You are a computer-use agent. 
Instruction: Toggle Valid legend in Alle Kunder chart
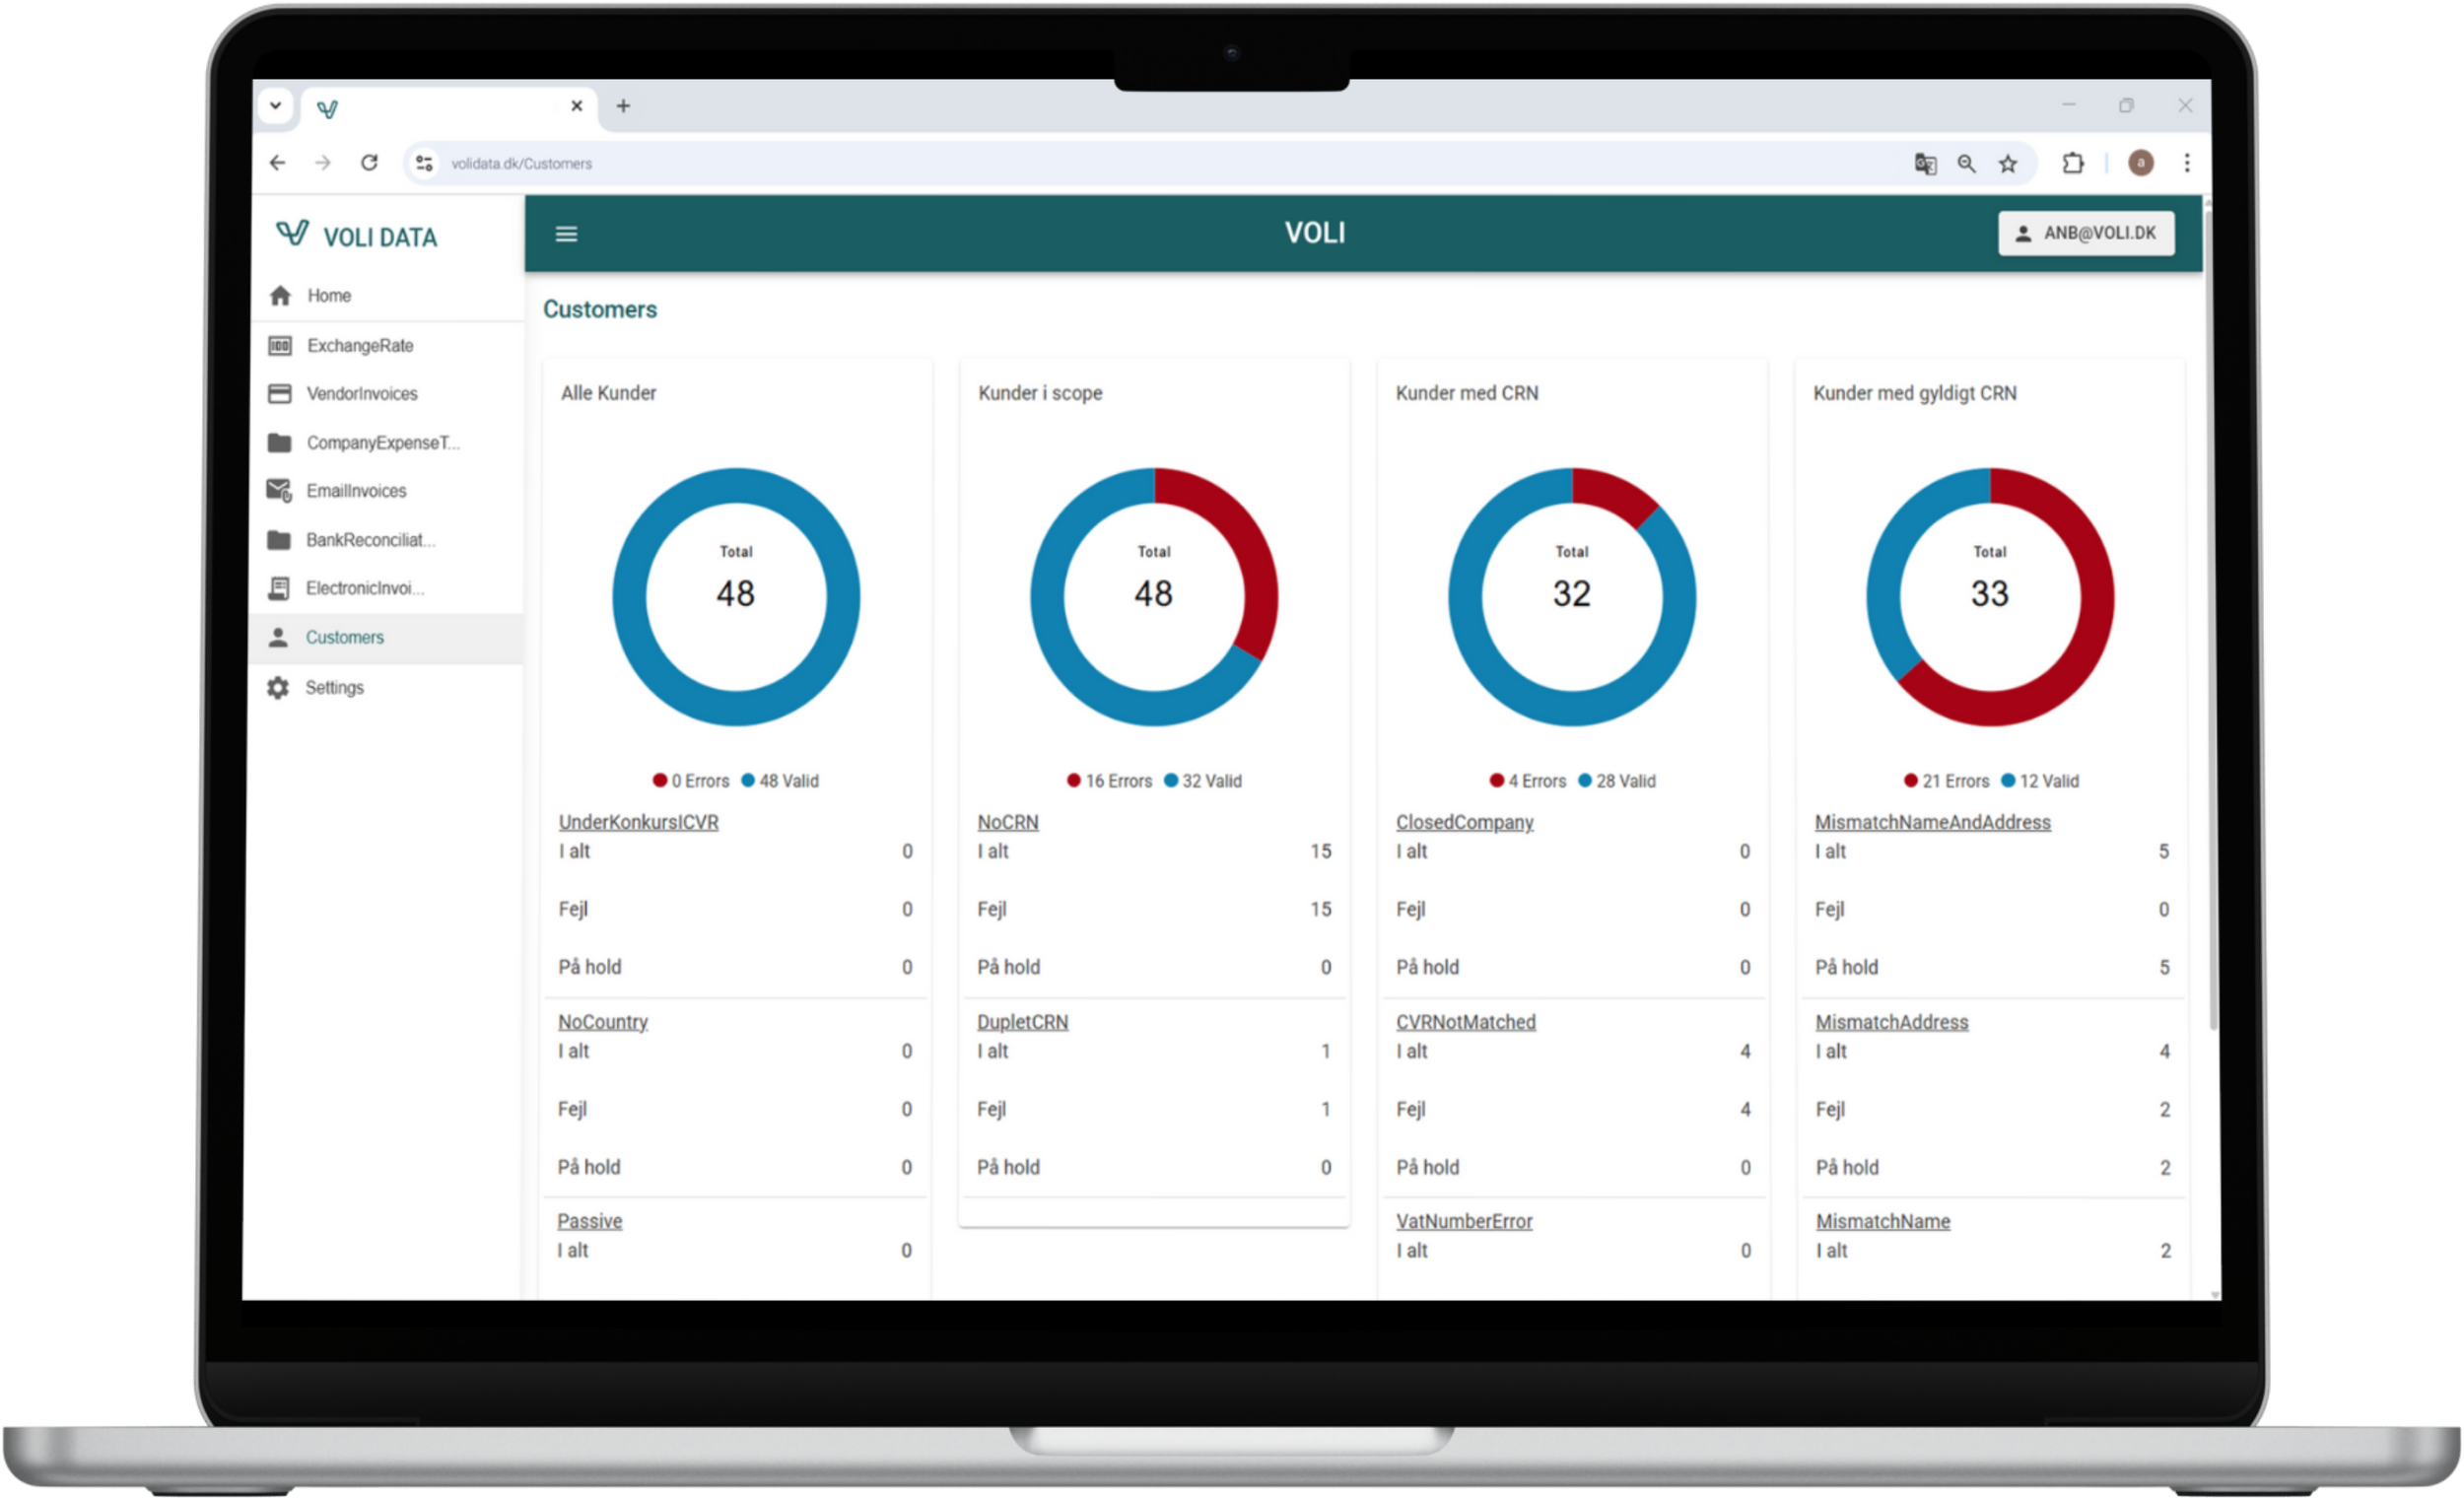click(x=779, y=781)
